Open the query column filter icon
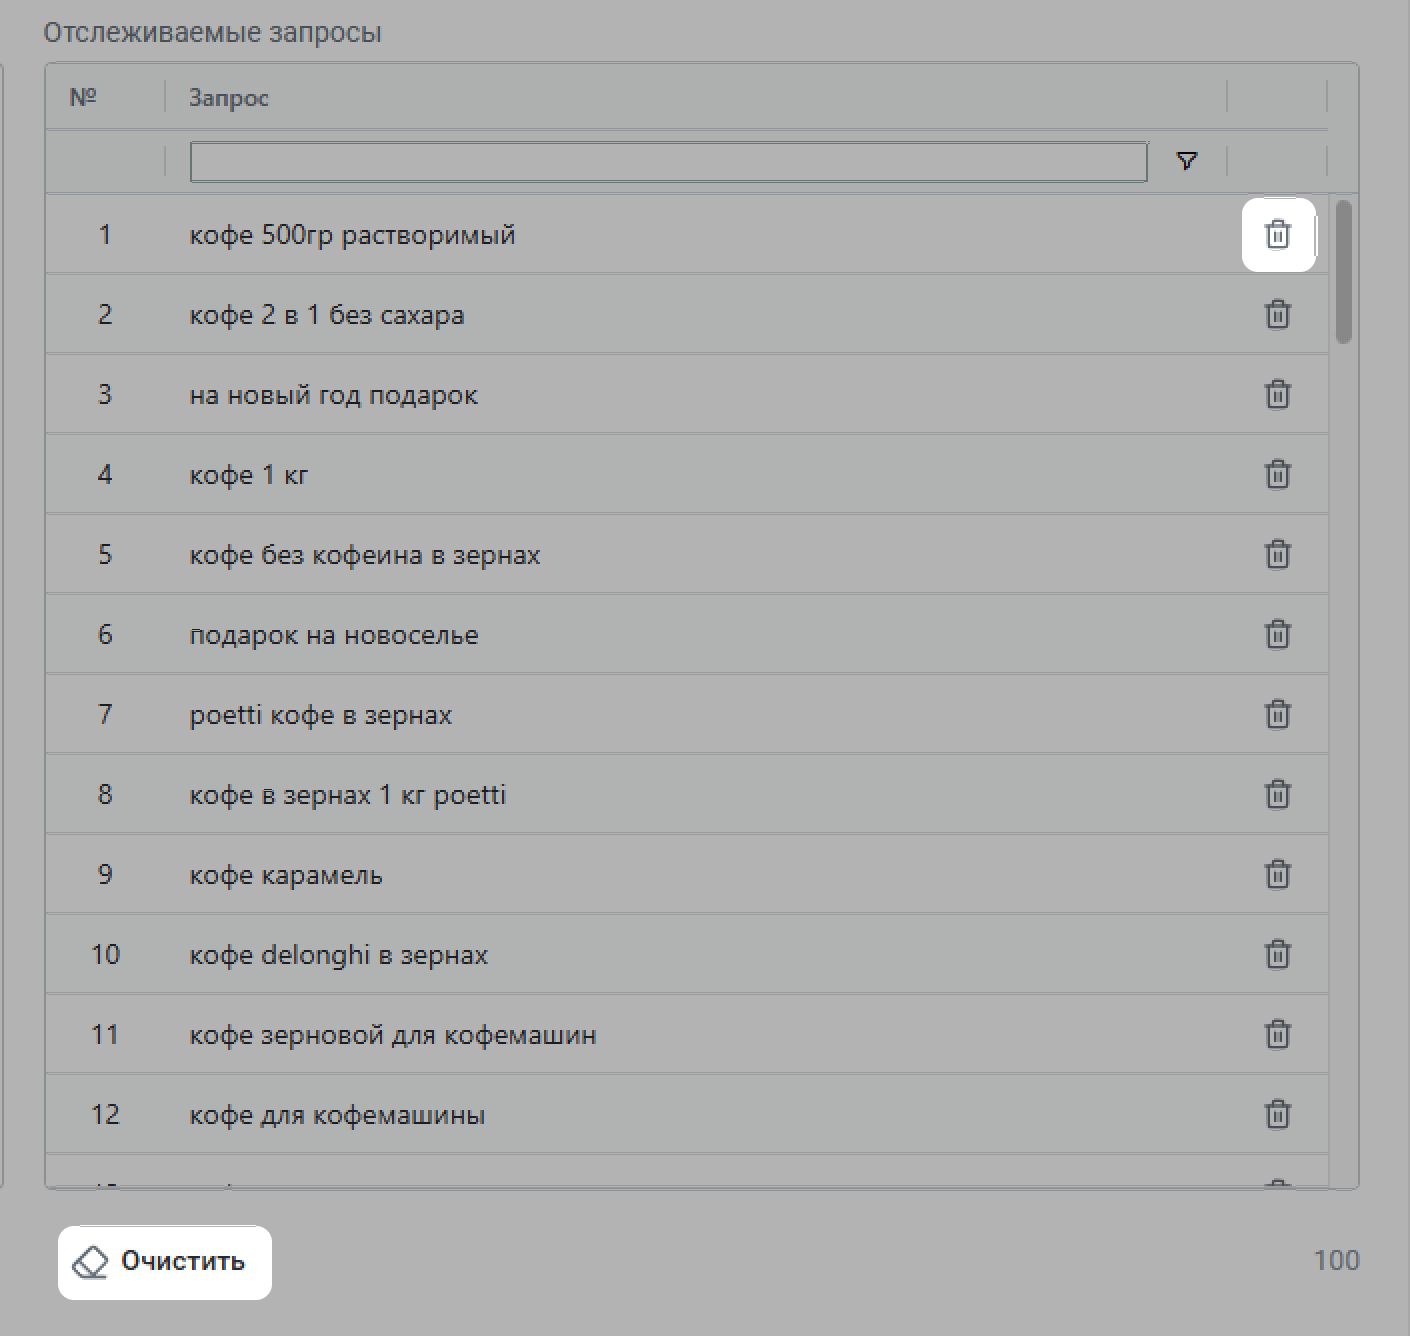The width and height of the screenshot is (1410, 1336). (1187, 161)
